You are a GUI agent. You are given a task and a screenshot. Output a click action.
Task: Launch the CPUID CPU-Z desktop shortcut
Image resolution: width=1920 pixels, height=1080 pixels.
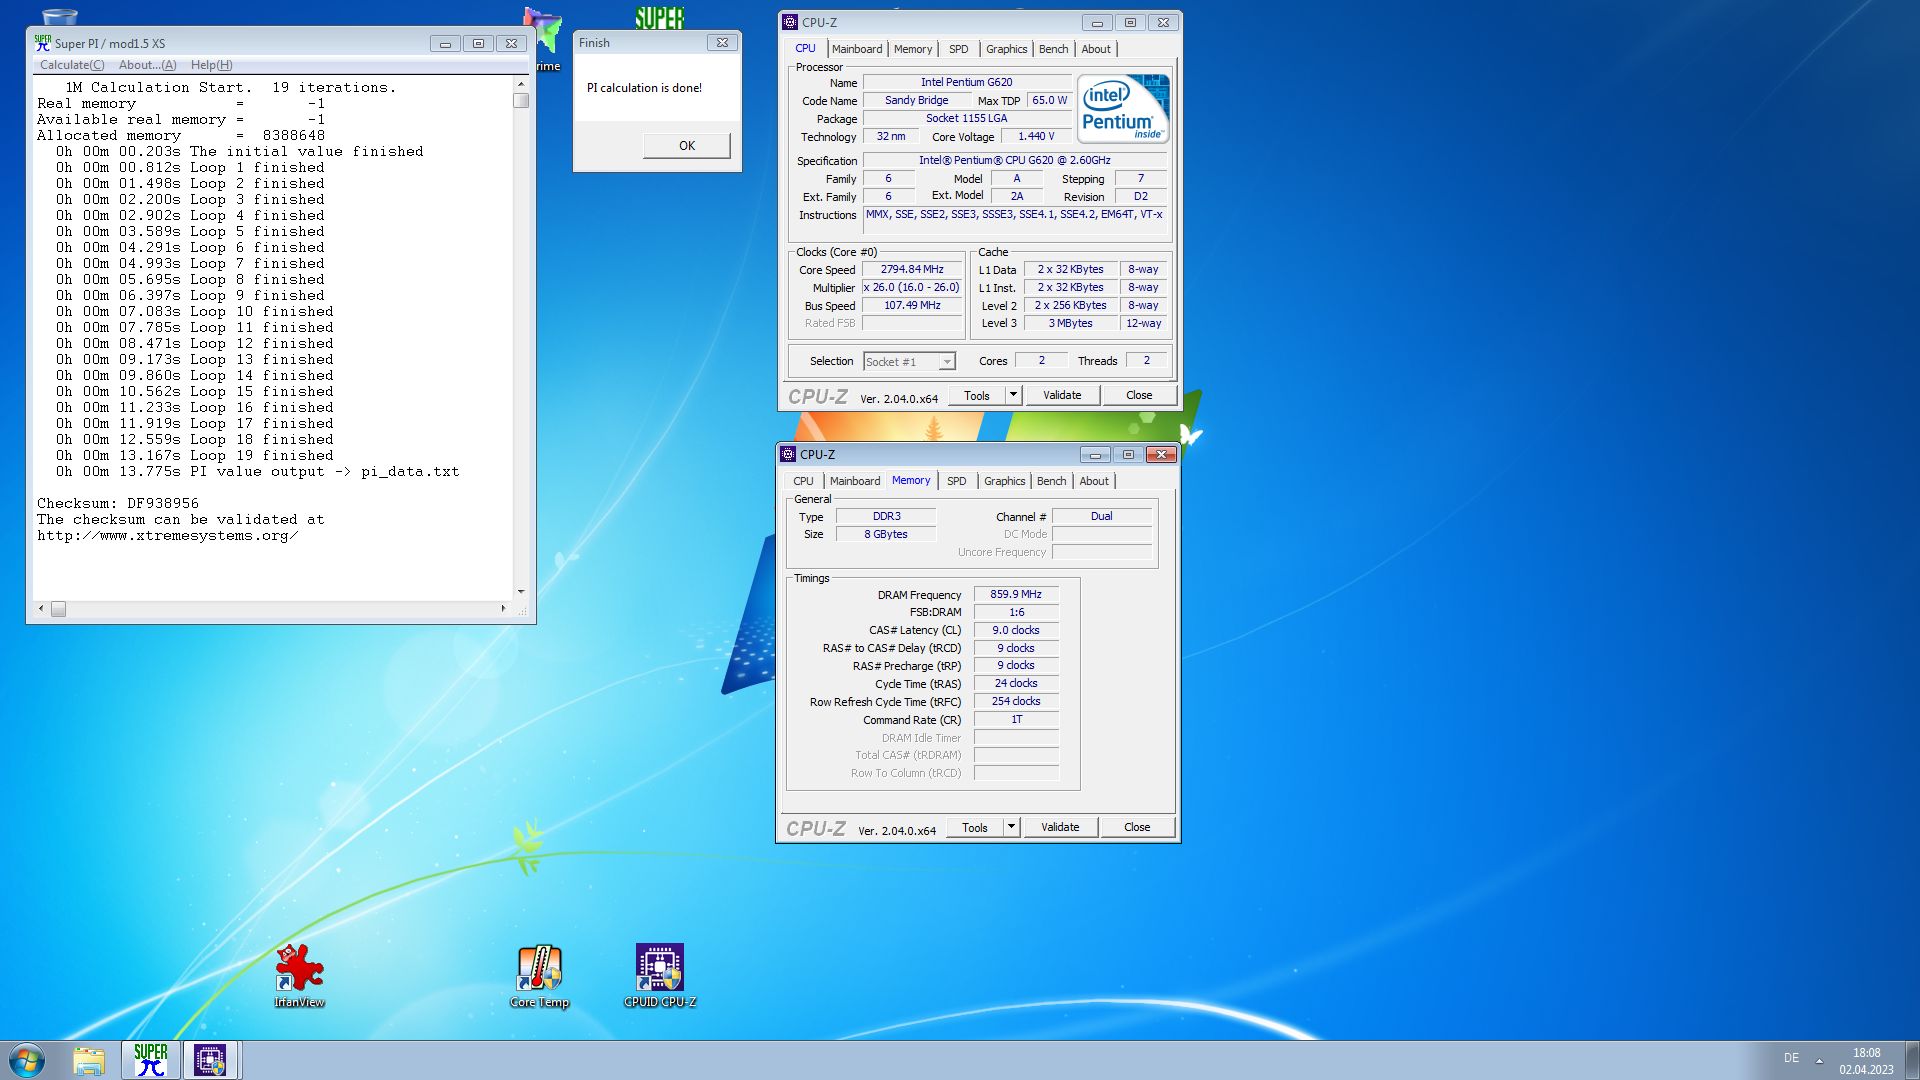click(x=660, y=975)
